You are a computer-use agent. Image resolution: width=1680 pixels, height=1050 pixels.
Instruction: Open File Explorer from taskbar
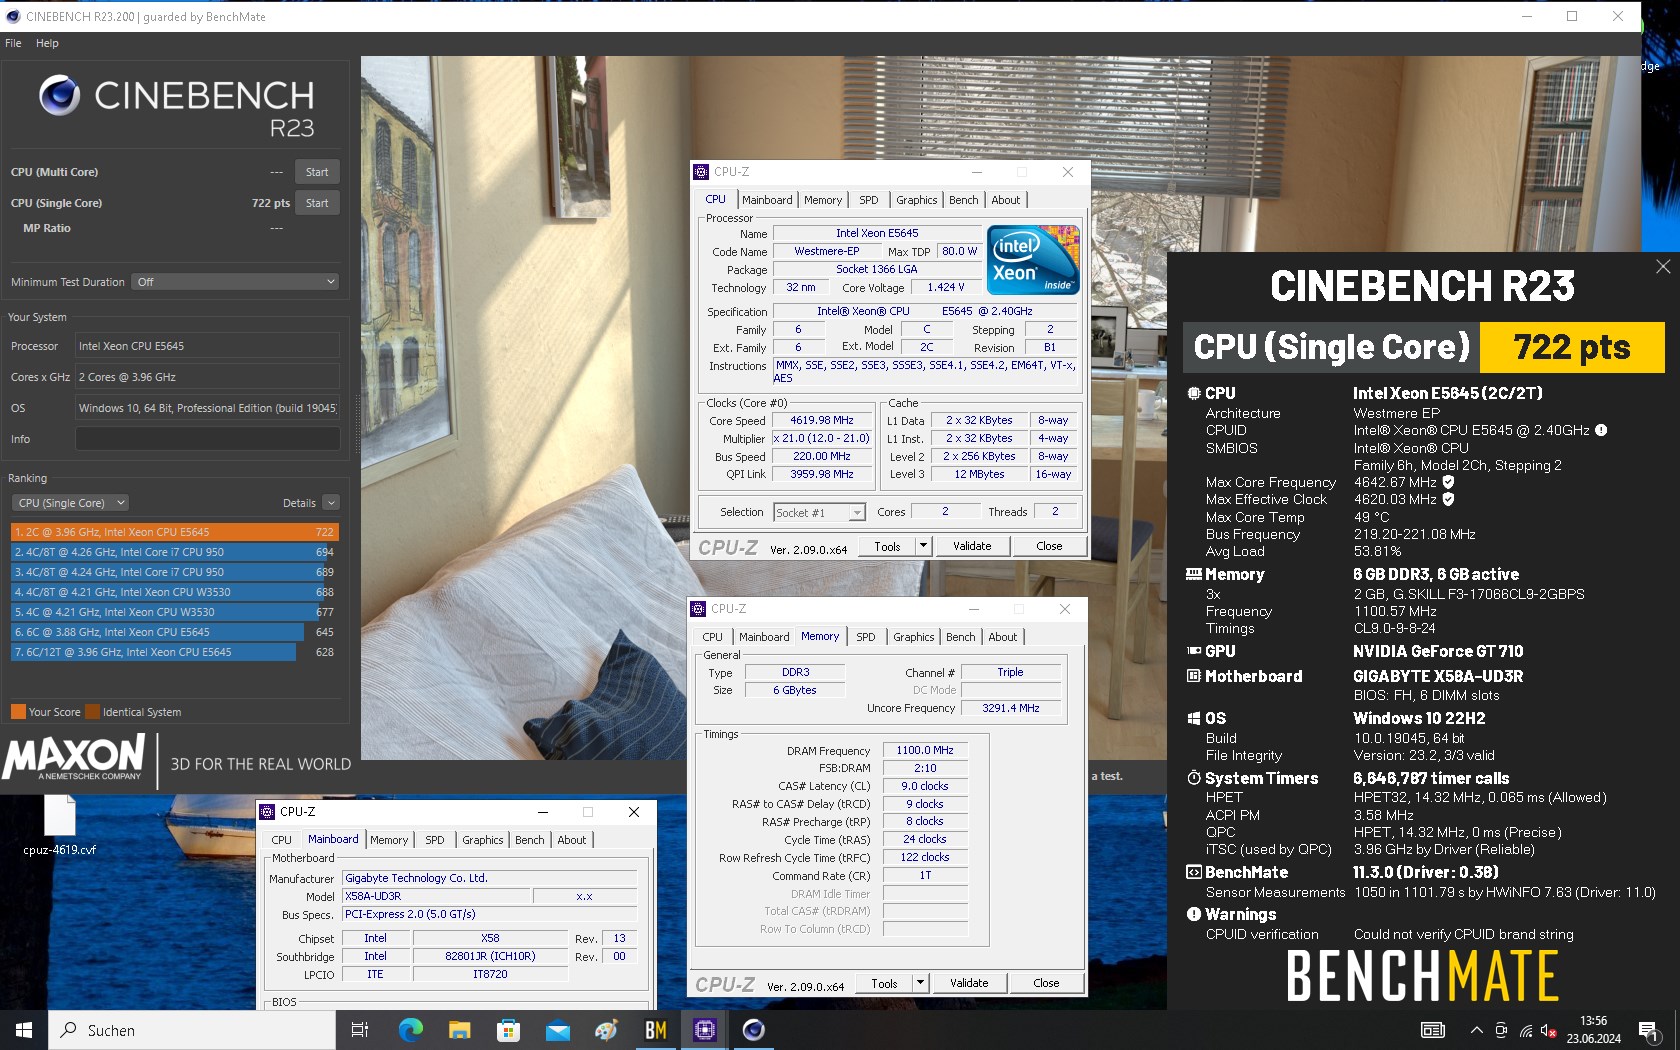(459, 1030)
